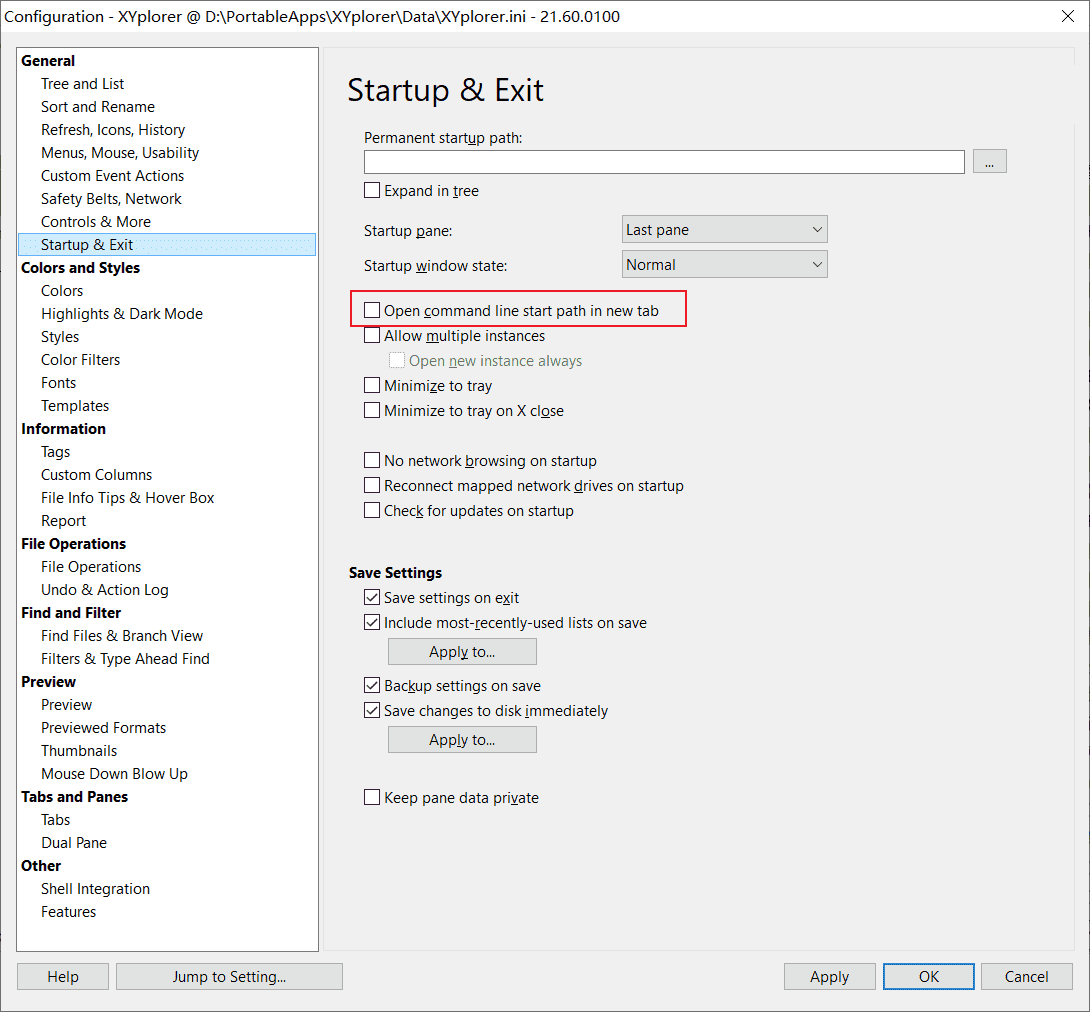This screenshot has width=1090, height=1012.
Task: Select Dual Pane in the category list
Action: [x=73, y=843]
